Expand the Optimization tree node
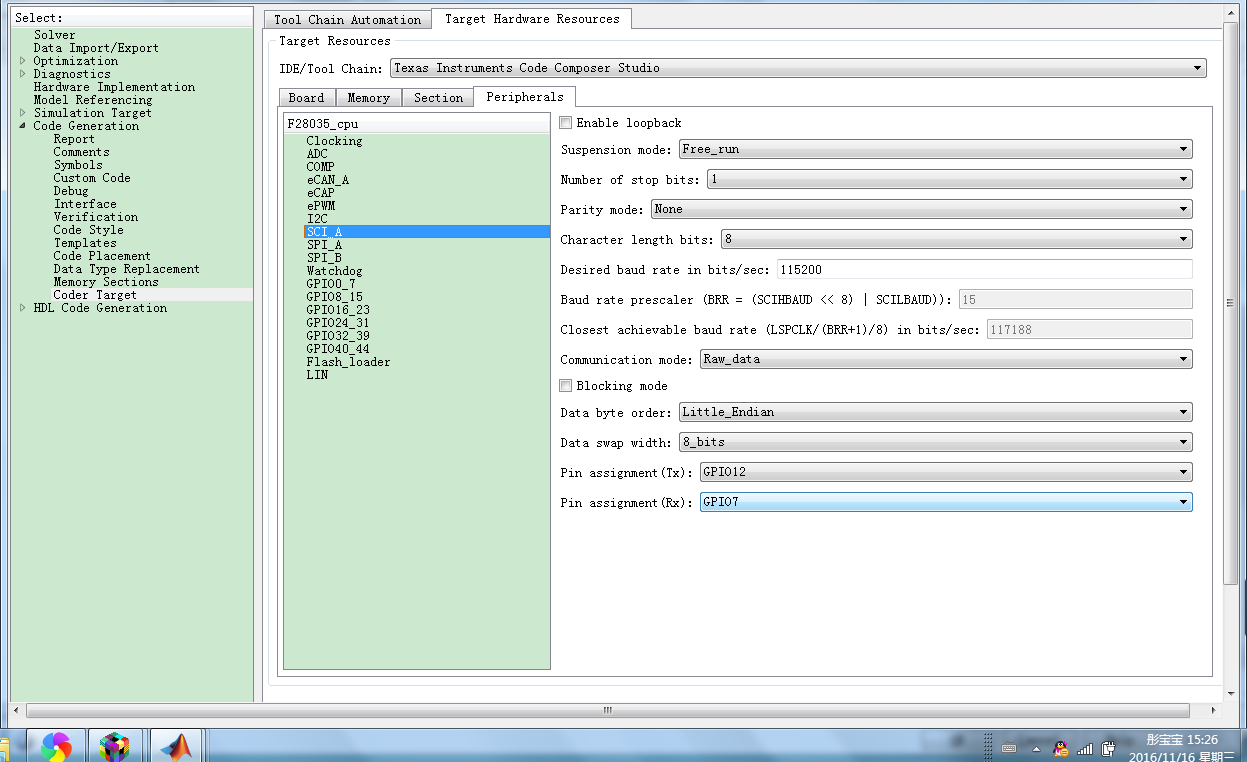This screenshot has width=1247, height=762. pos(23,61)
